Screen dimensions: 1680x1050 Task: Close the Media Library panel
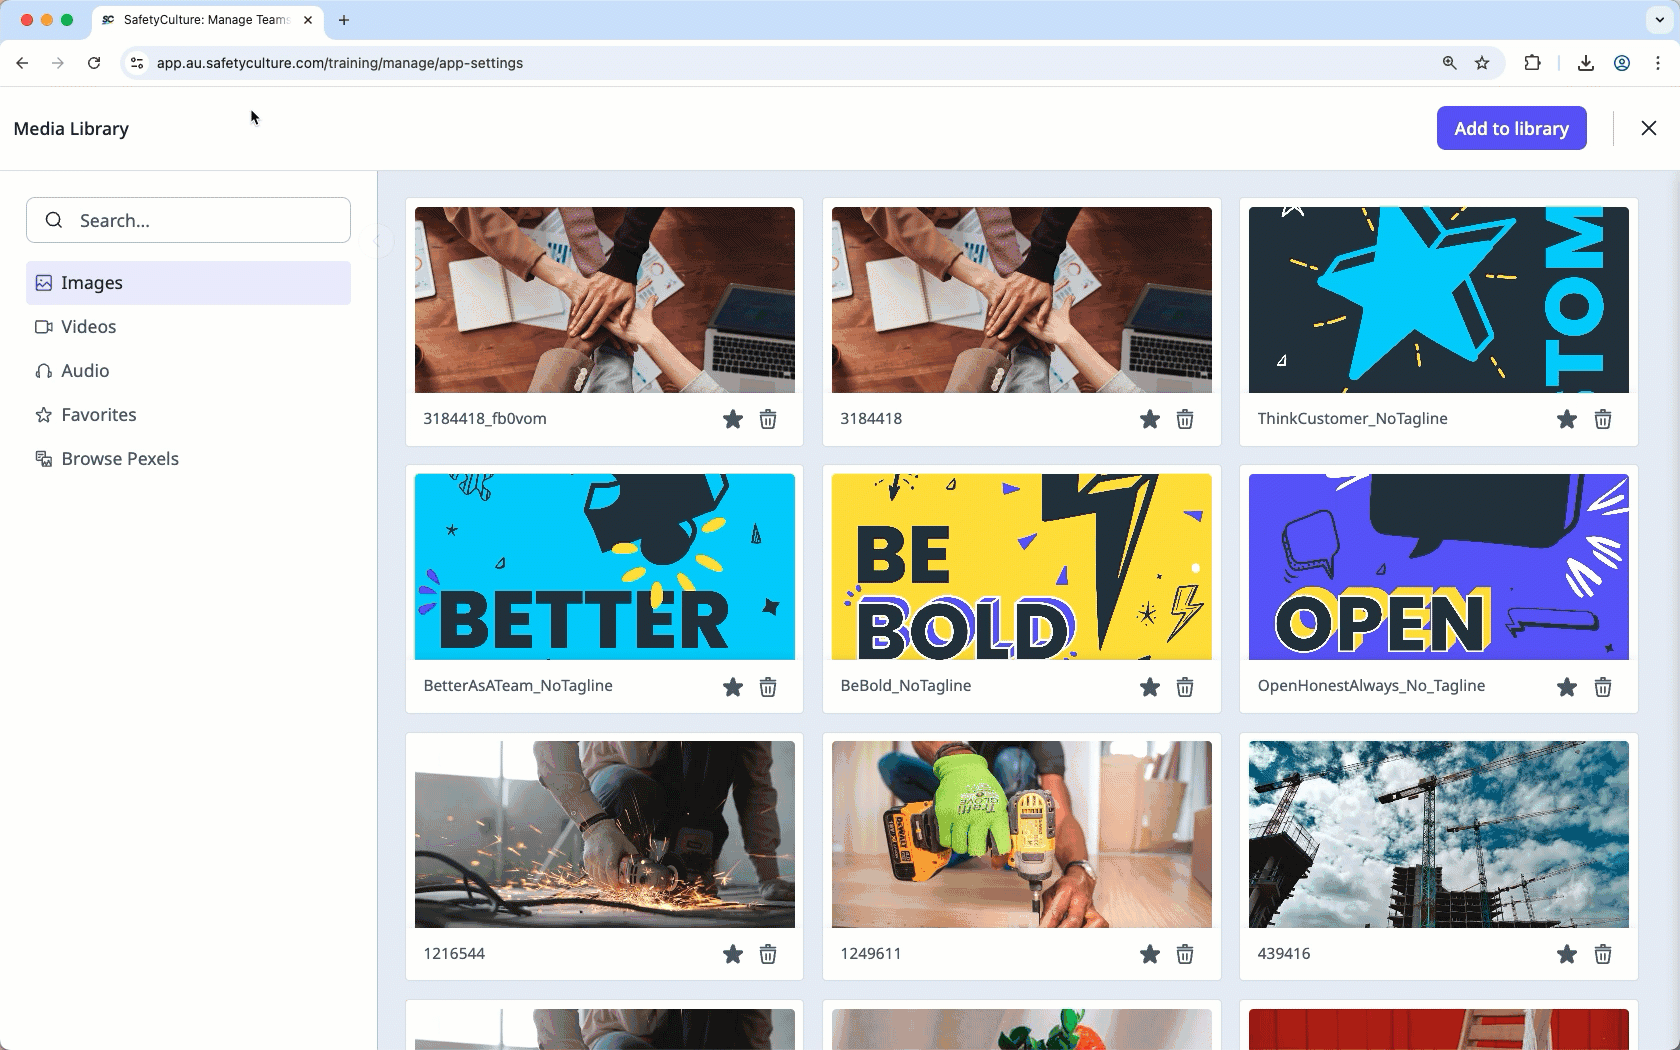point(1649,128)
